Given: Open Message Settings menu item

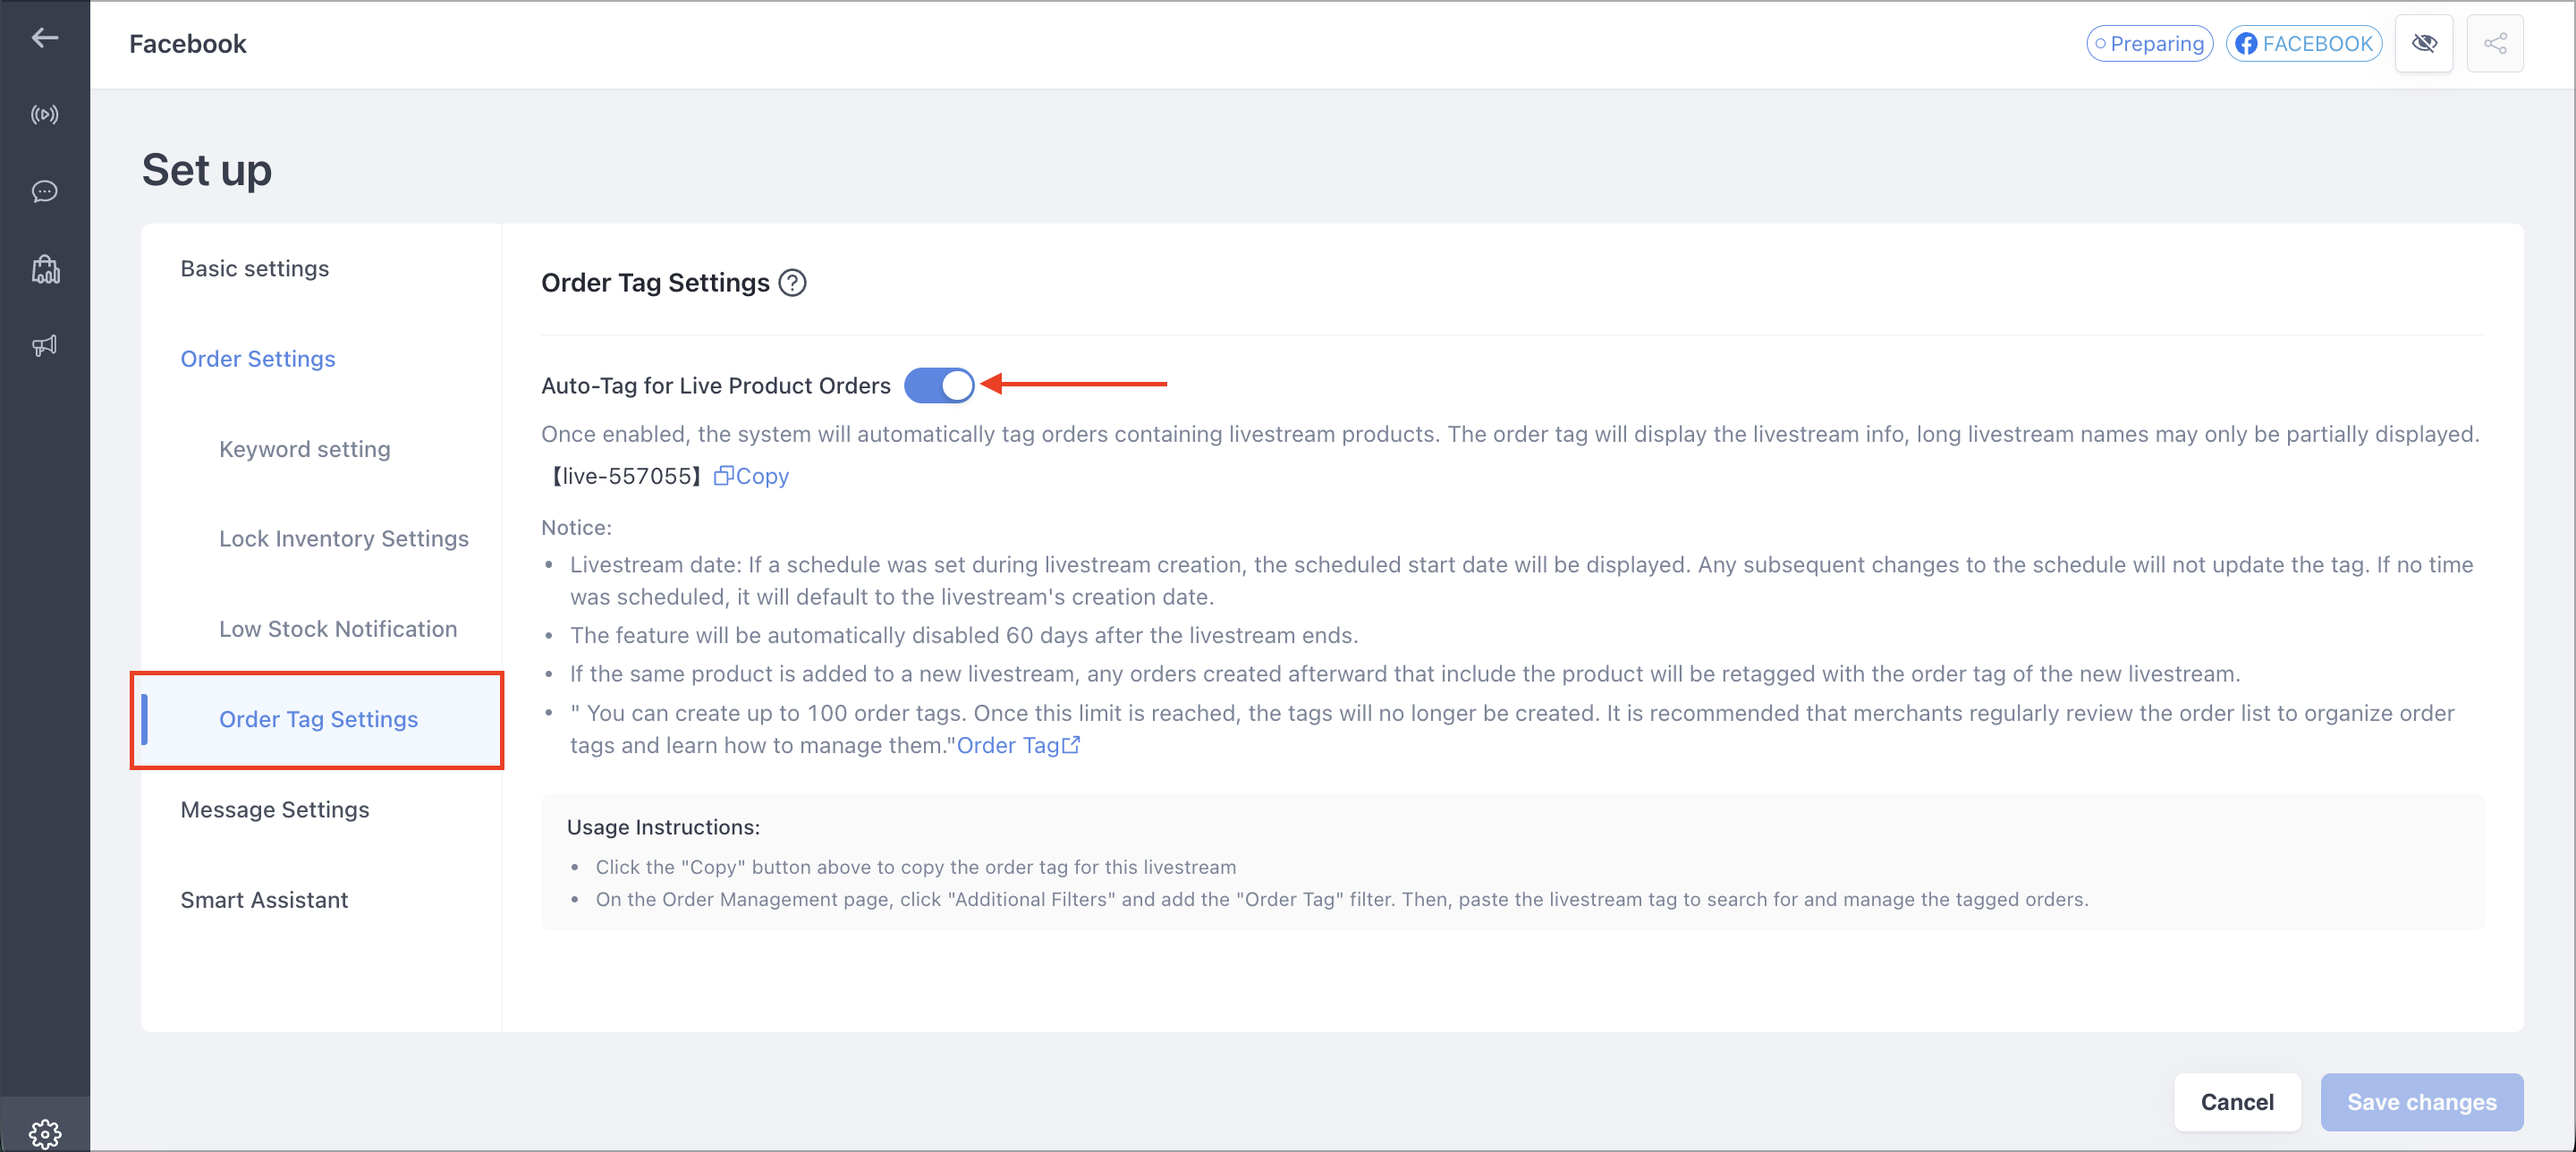Looking at the screenshot, I should 275,809.
